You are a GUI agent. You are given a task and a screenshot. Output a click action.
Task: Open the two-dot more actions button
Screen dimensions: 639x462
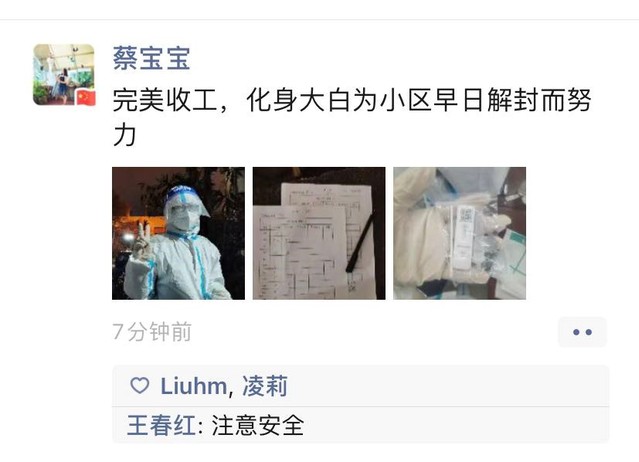pos(582,332)
